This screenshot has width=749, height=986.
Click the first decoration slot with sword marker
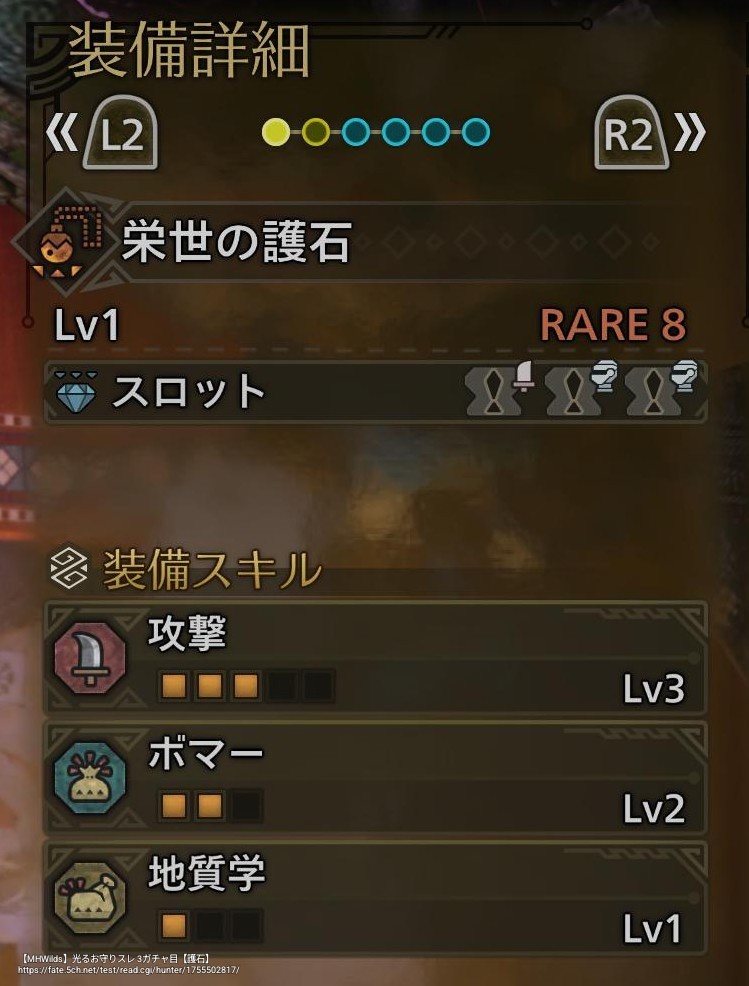(499, 389)
